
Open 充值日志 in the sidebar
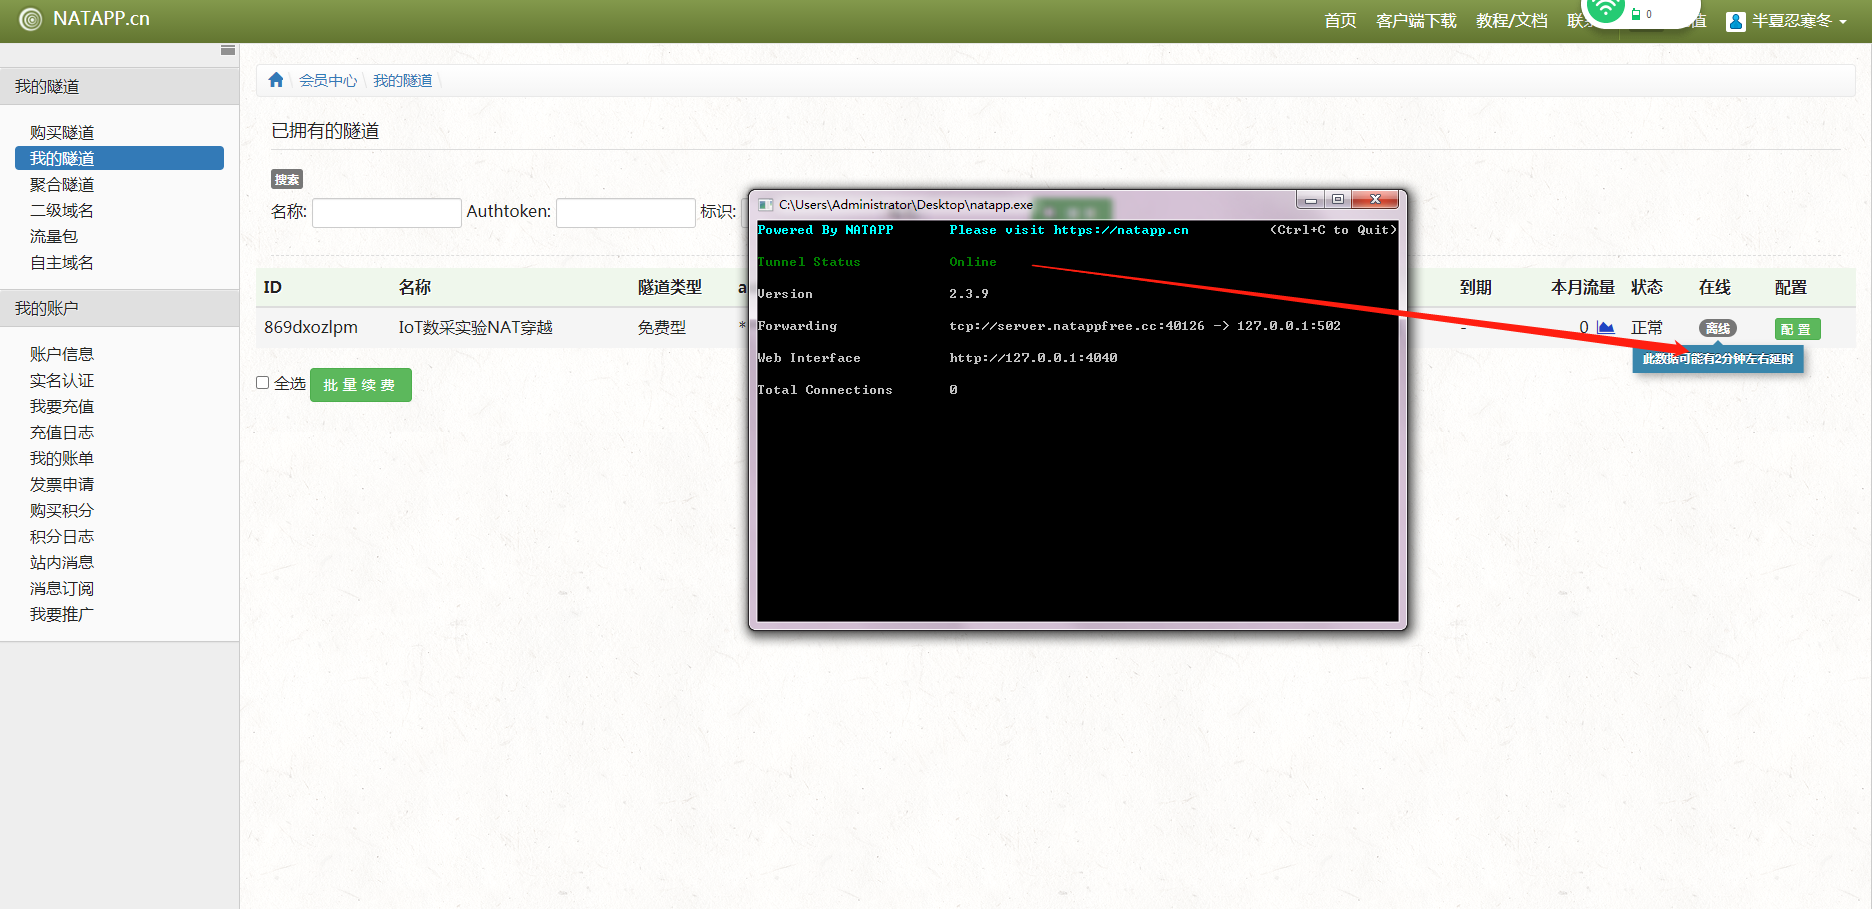coord(62,433)
